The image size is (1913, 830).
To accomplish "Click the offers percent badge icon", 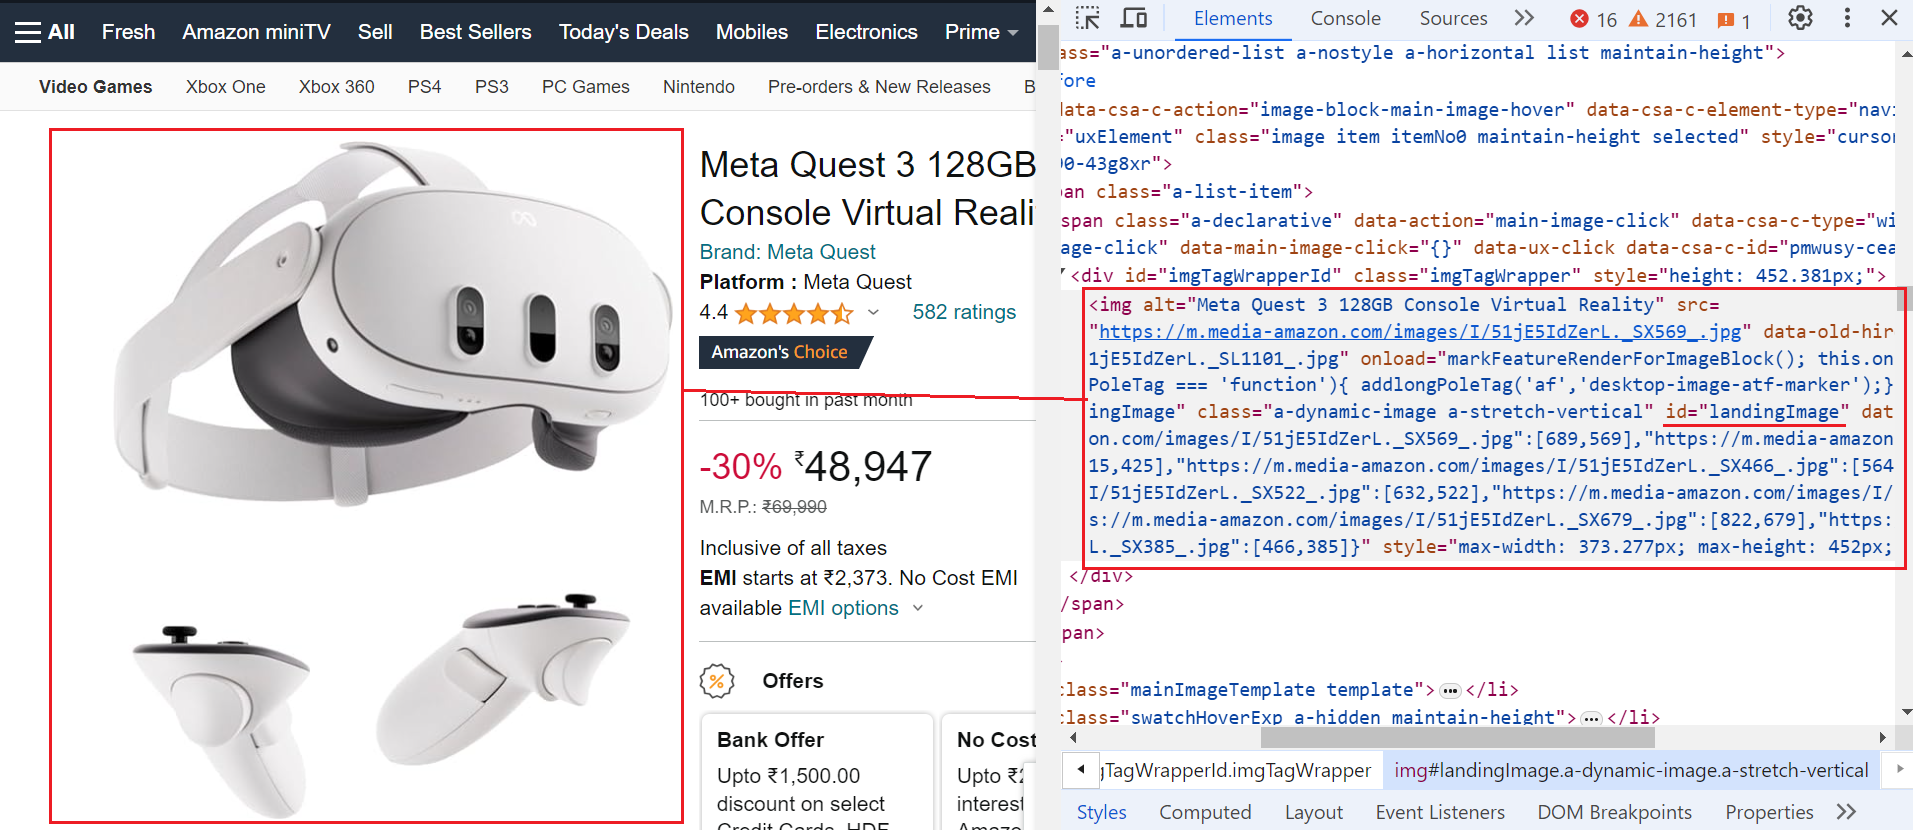I will pyautogui.click(x=717, y=681).
